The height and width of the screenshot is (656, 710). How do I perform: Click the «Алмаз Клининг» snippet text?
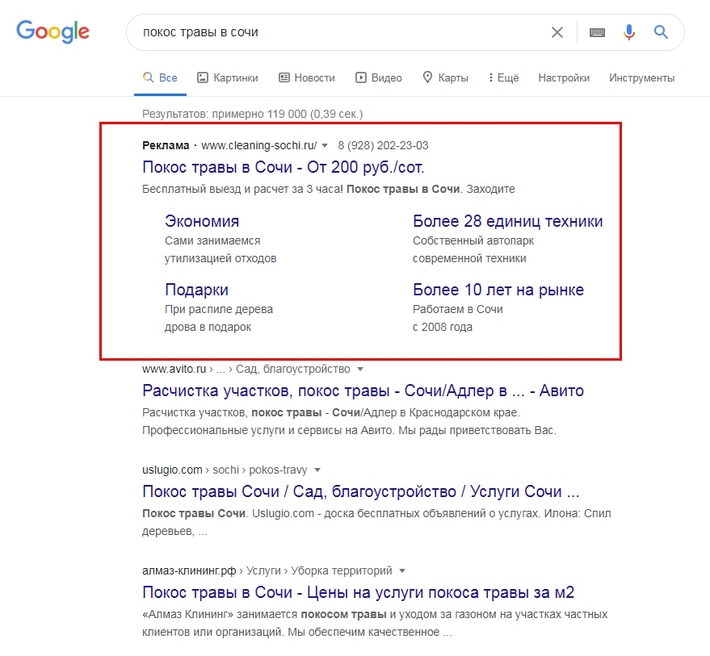[375, 623]
